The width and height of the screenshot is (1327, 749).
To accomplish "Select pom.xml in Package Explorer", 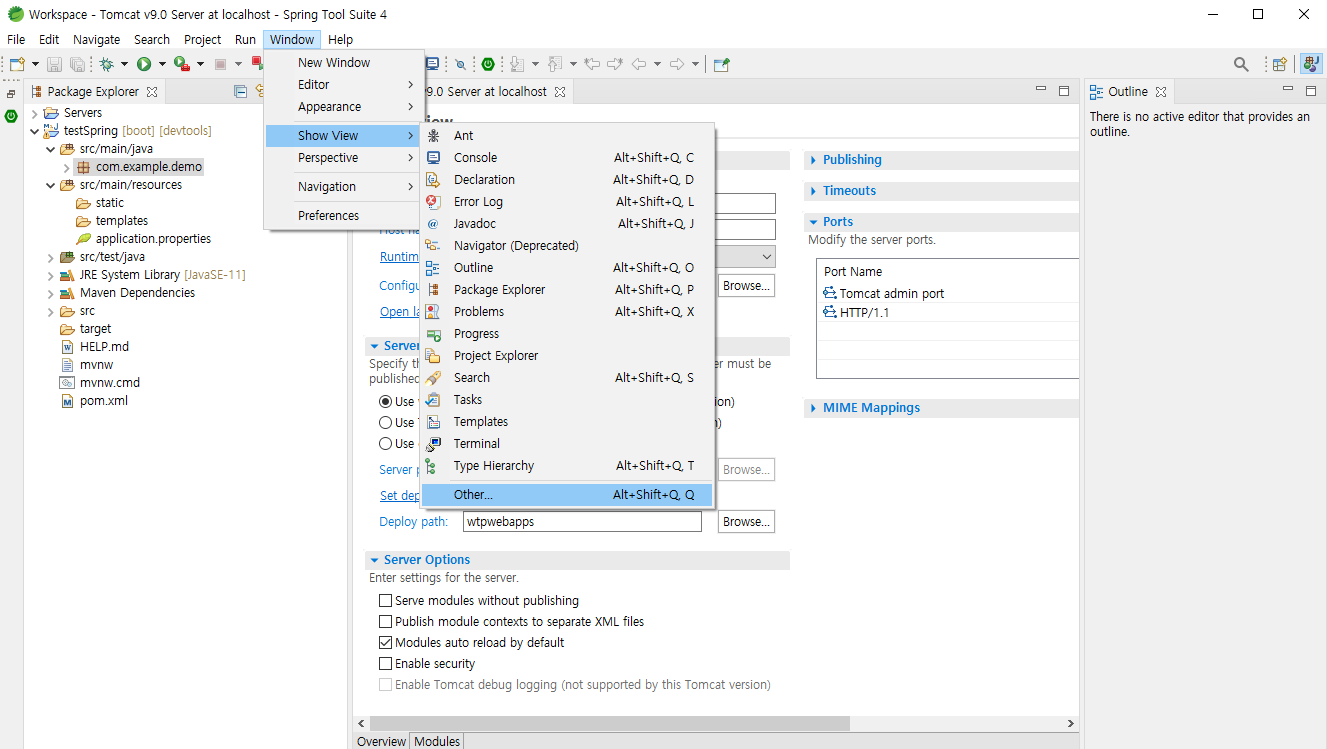I will [104, 401].
